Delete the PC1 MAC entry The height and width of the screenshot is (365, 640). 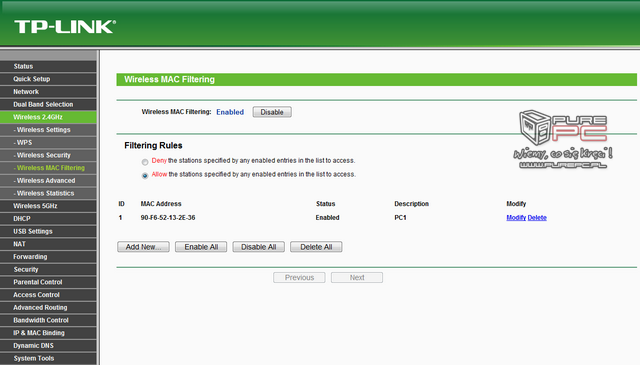pos(537,218)
